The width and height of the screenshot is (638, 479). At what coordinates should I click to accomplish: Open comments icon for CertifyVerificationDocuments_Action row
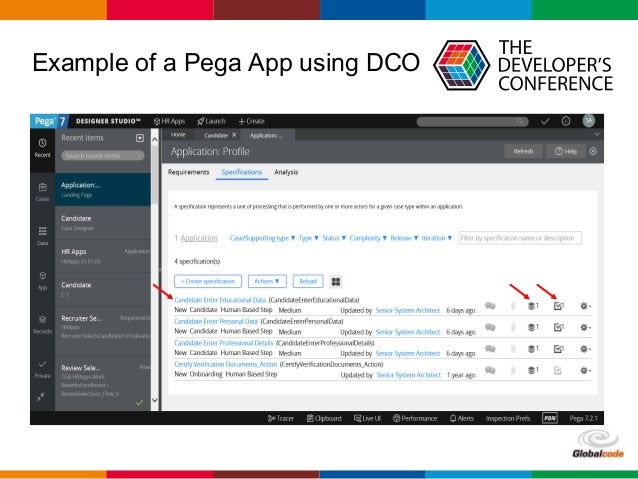(490, 370)
